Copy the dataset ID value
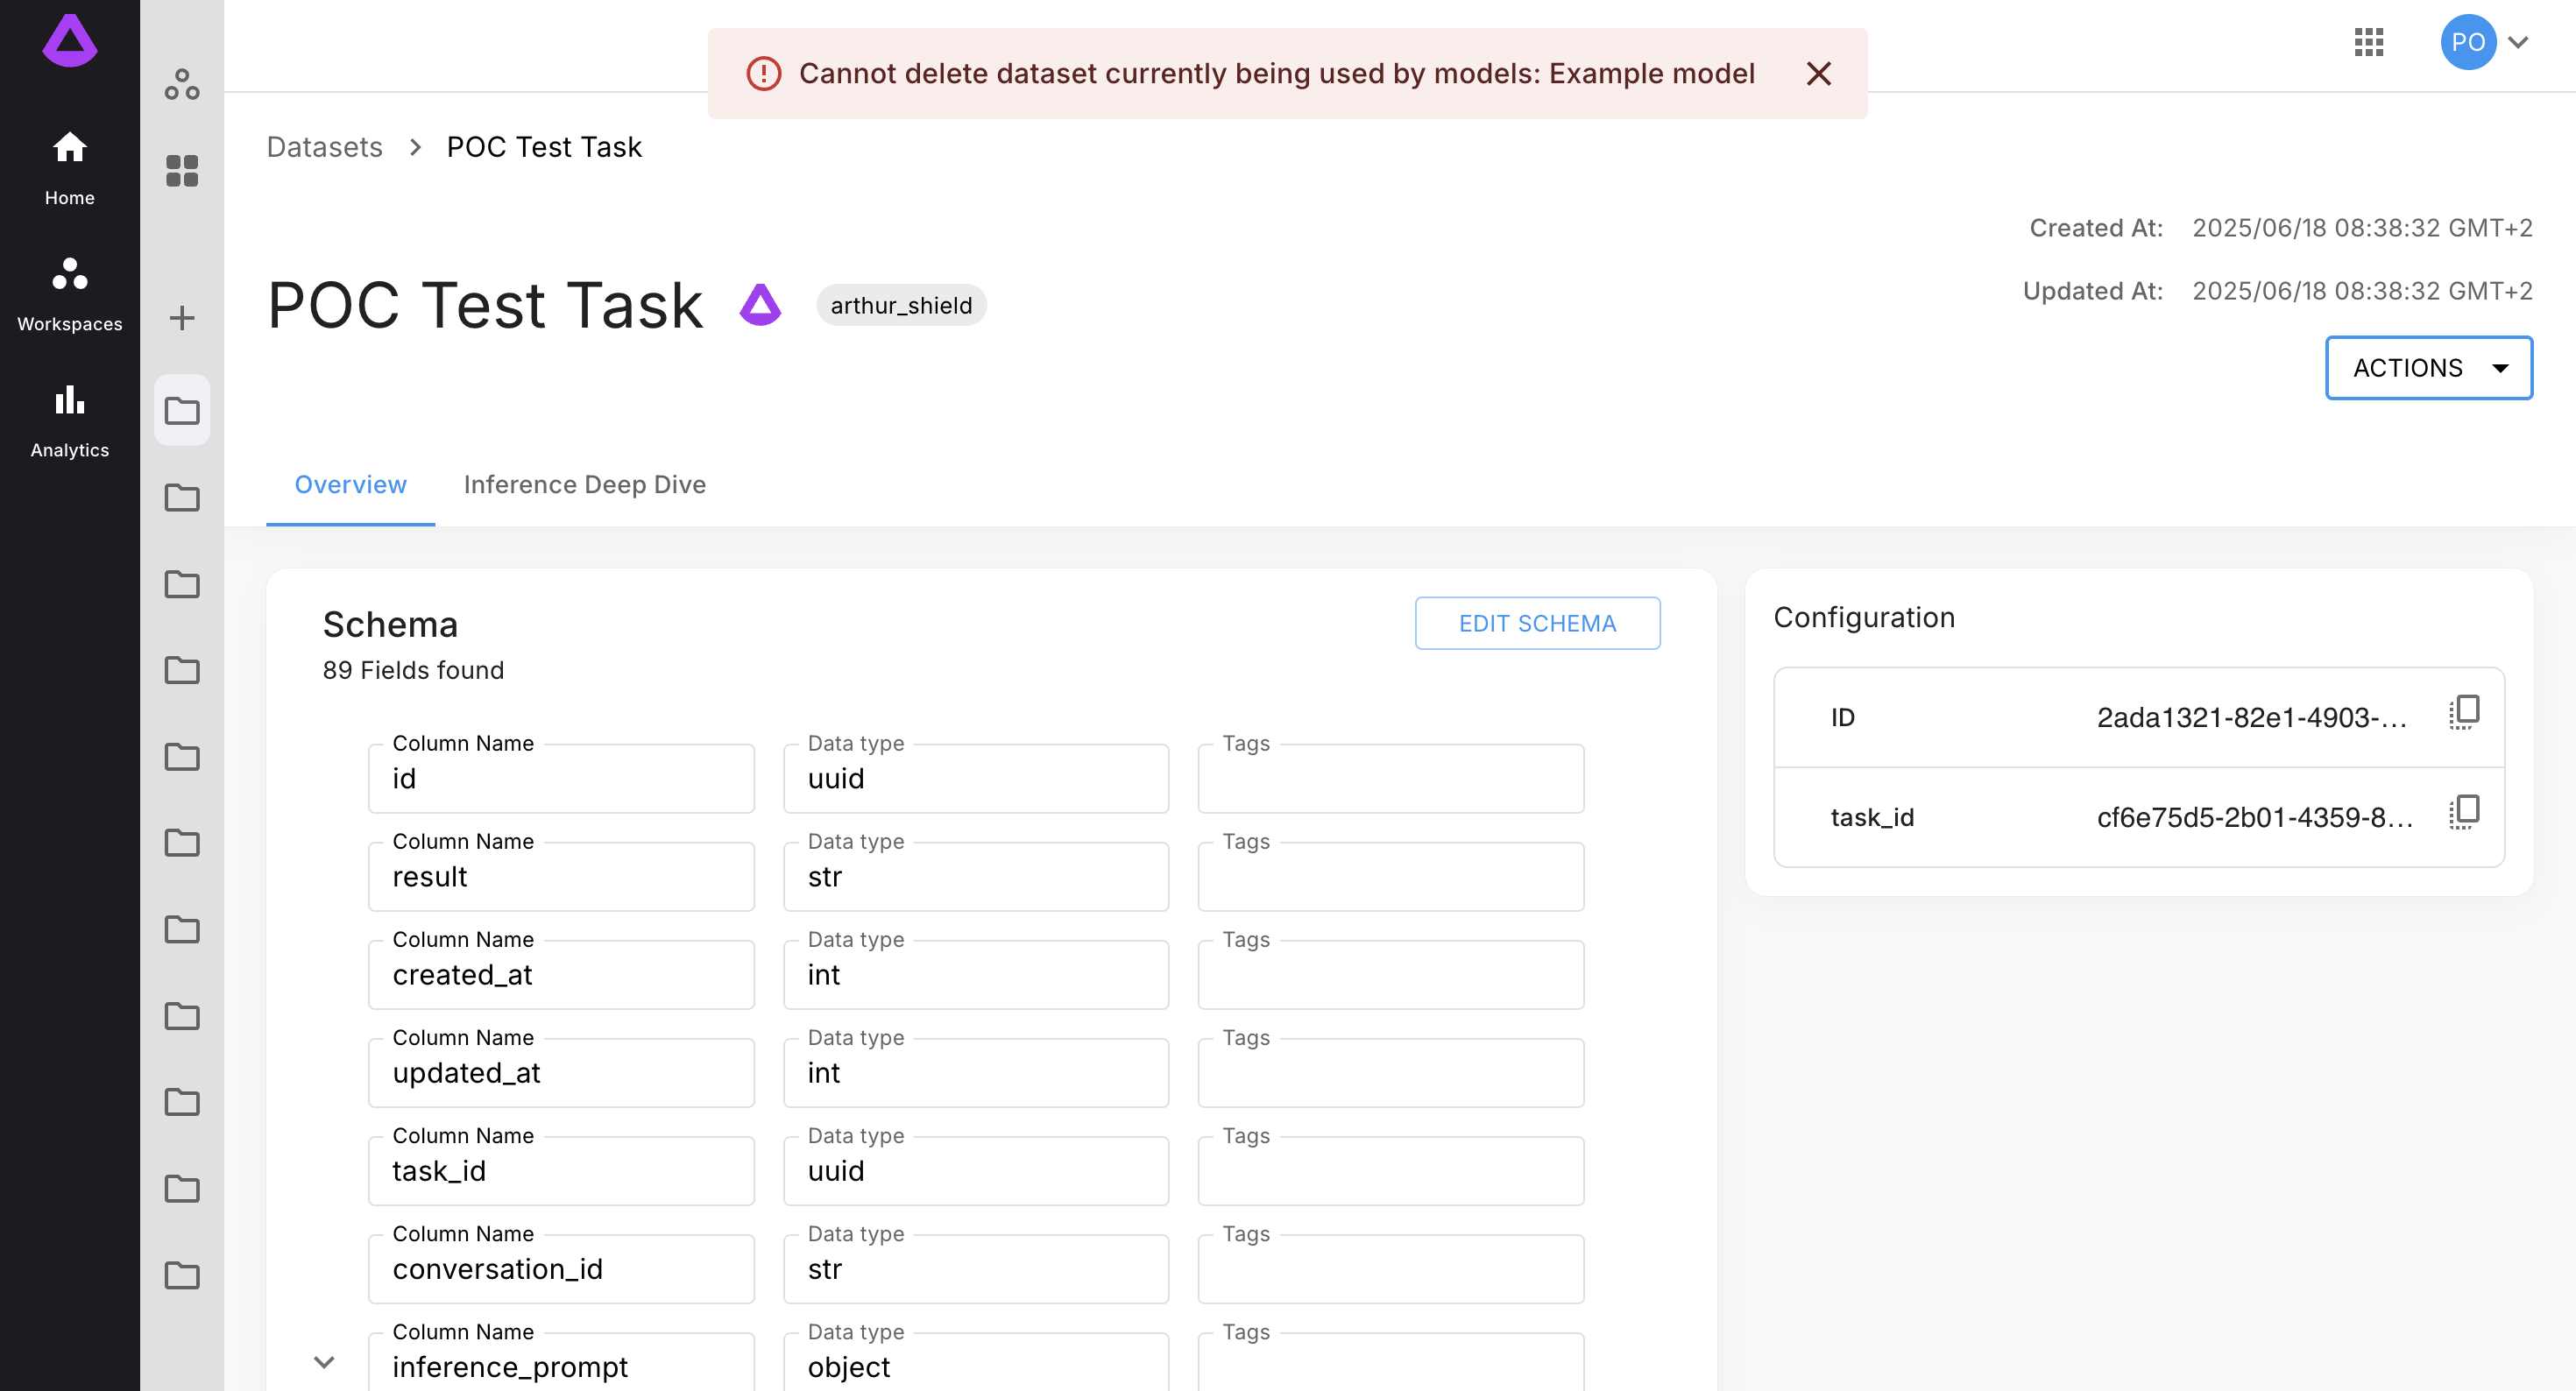This screenshot has height=1391, width=2576. (2464, 713)
